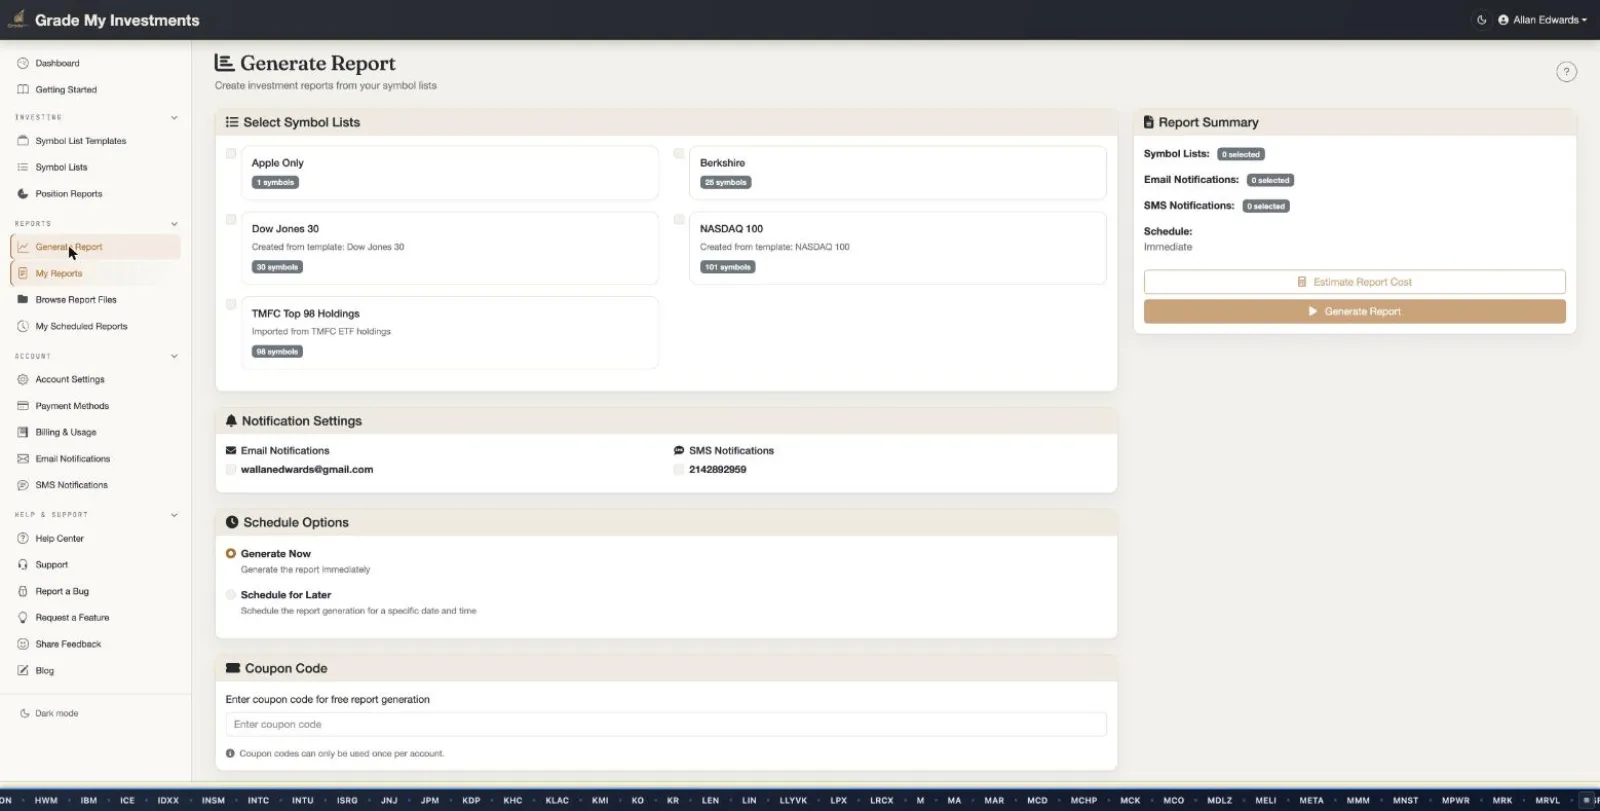Click the help question mark circle

(x=1566, y=72)
